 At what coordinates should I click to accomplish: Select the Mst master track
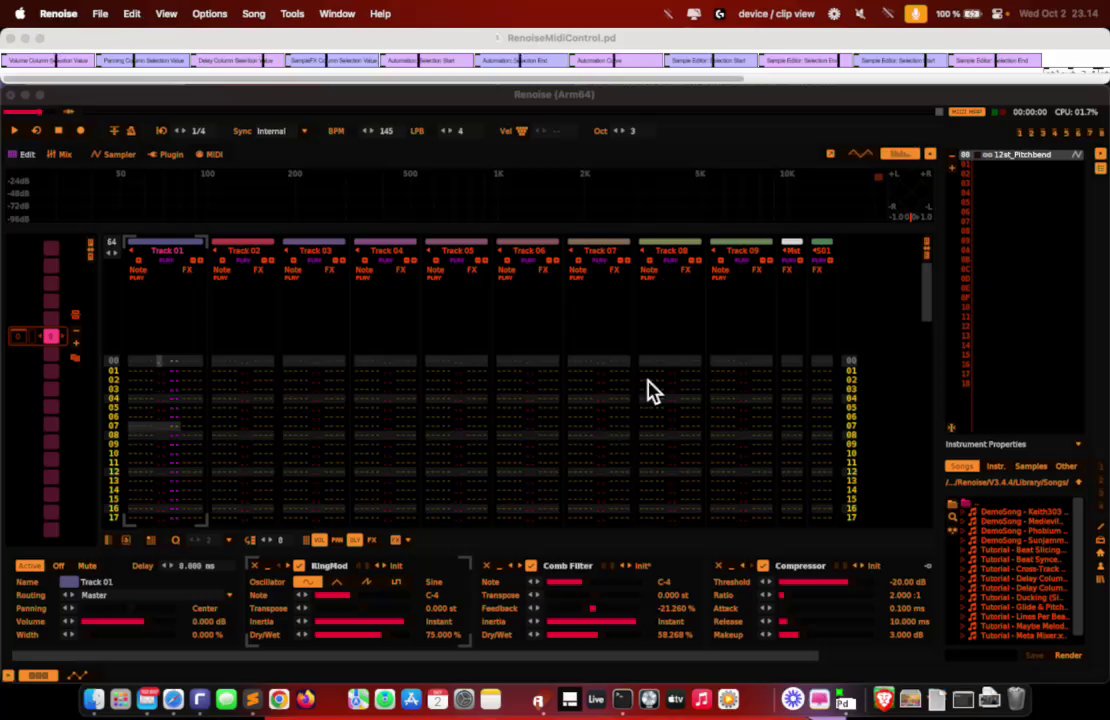click(x=791, y=251)
